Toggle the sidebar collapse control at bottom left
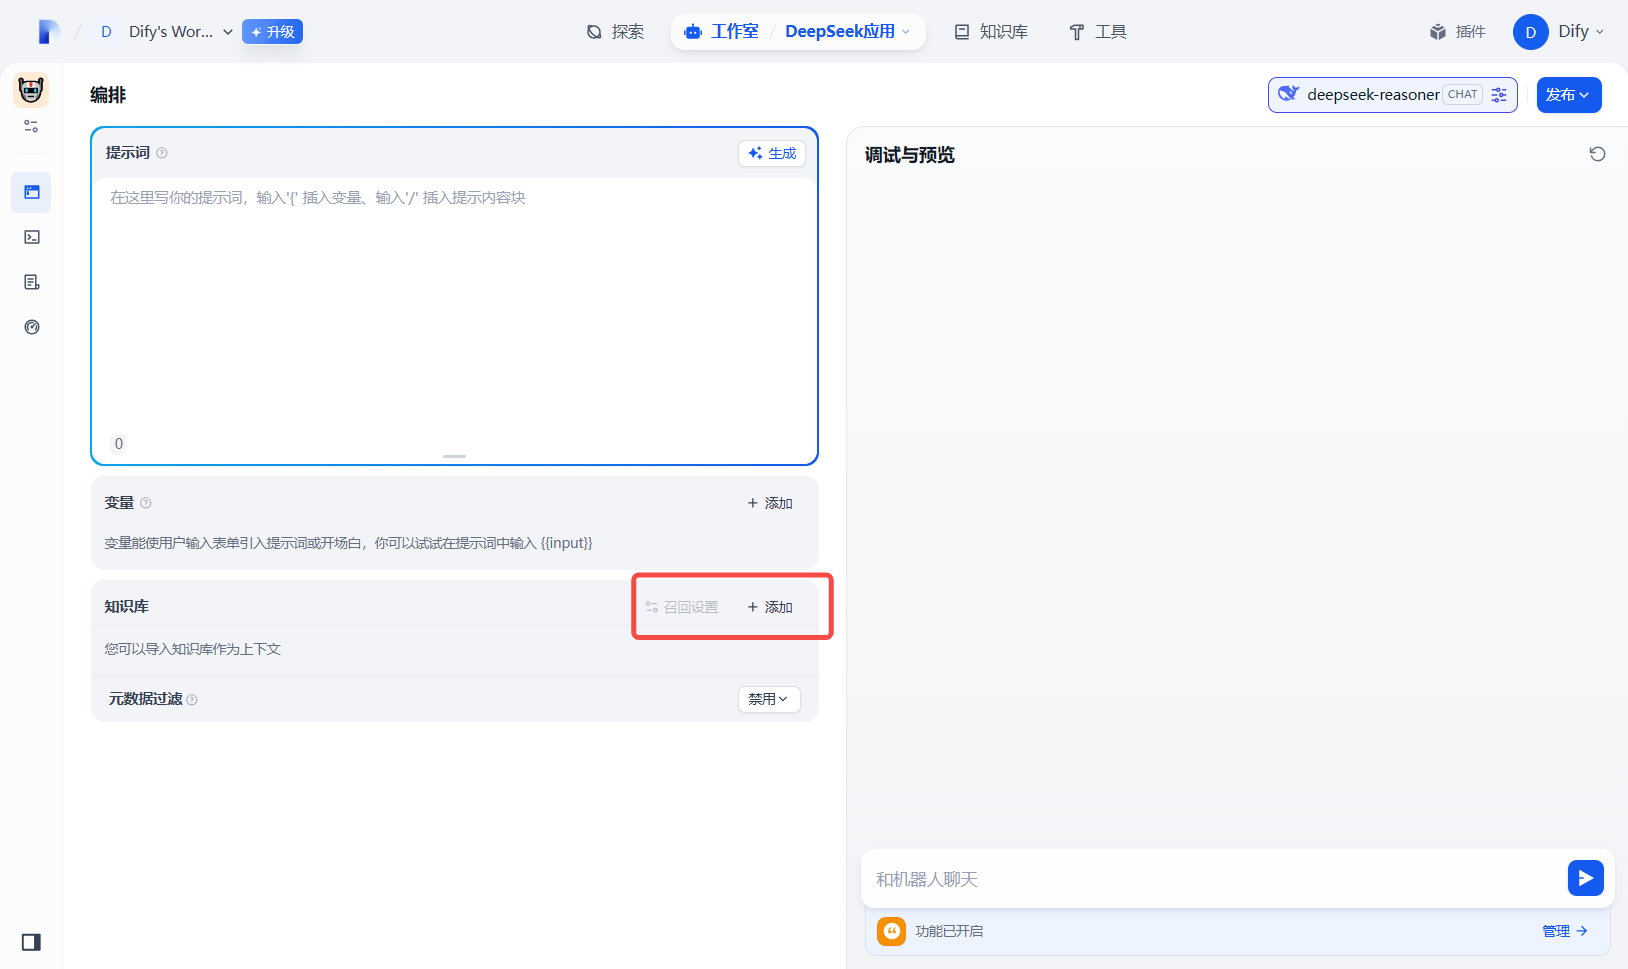Viewport: 1628px width, 969px height. pos(30,942)
